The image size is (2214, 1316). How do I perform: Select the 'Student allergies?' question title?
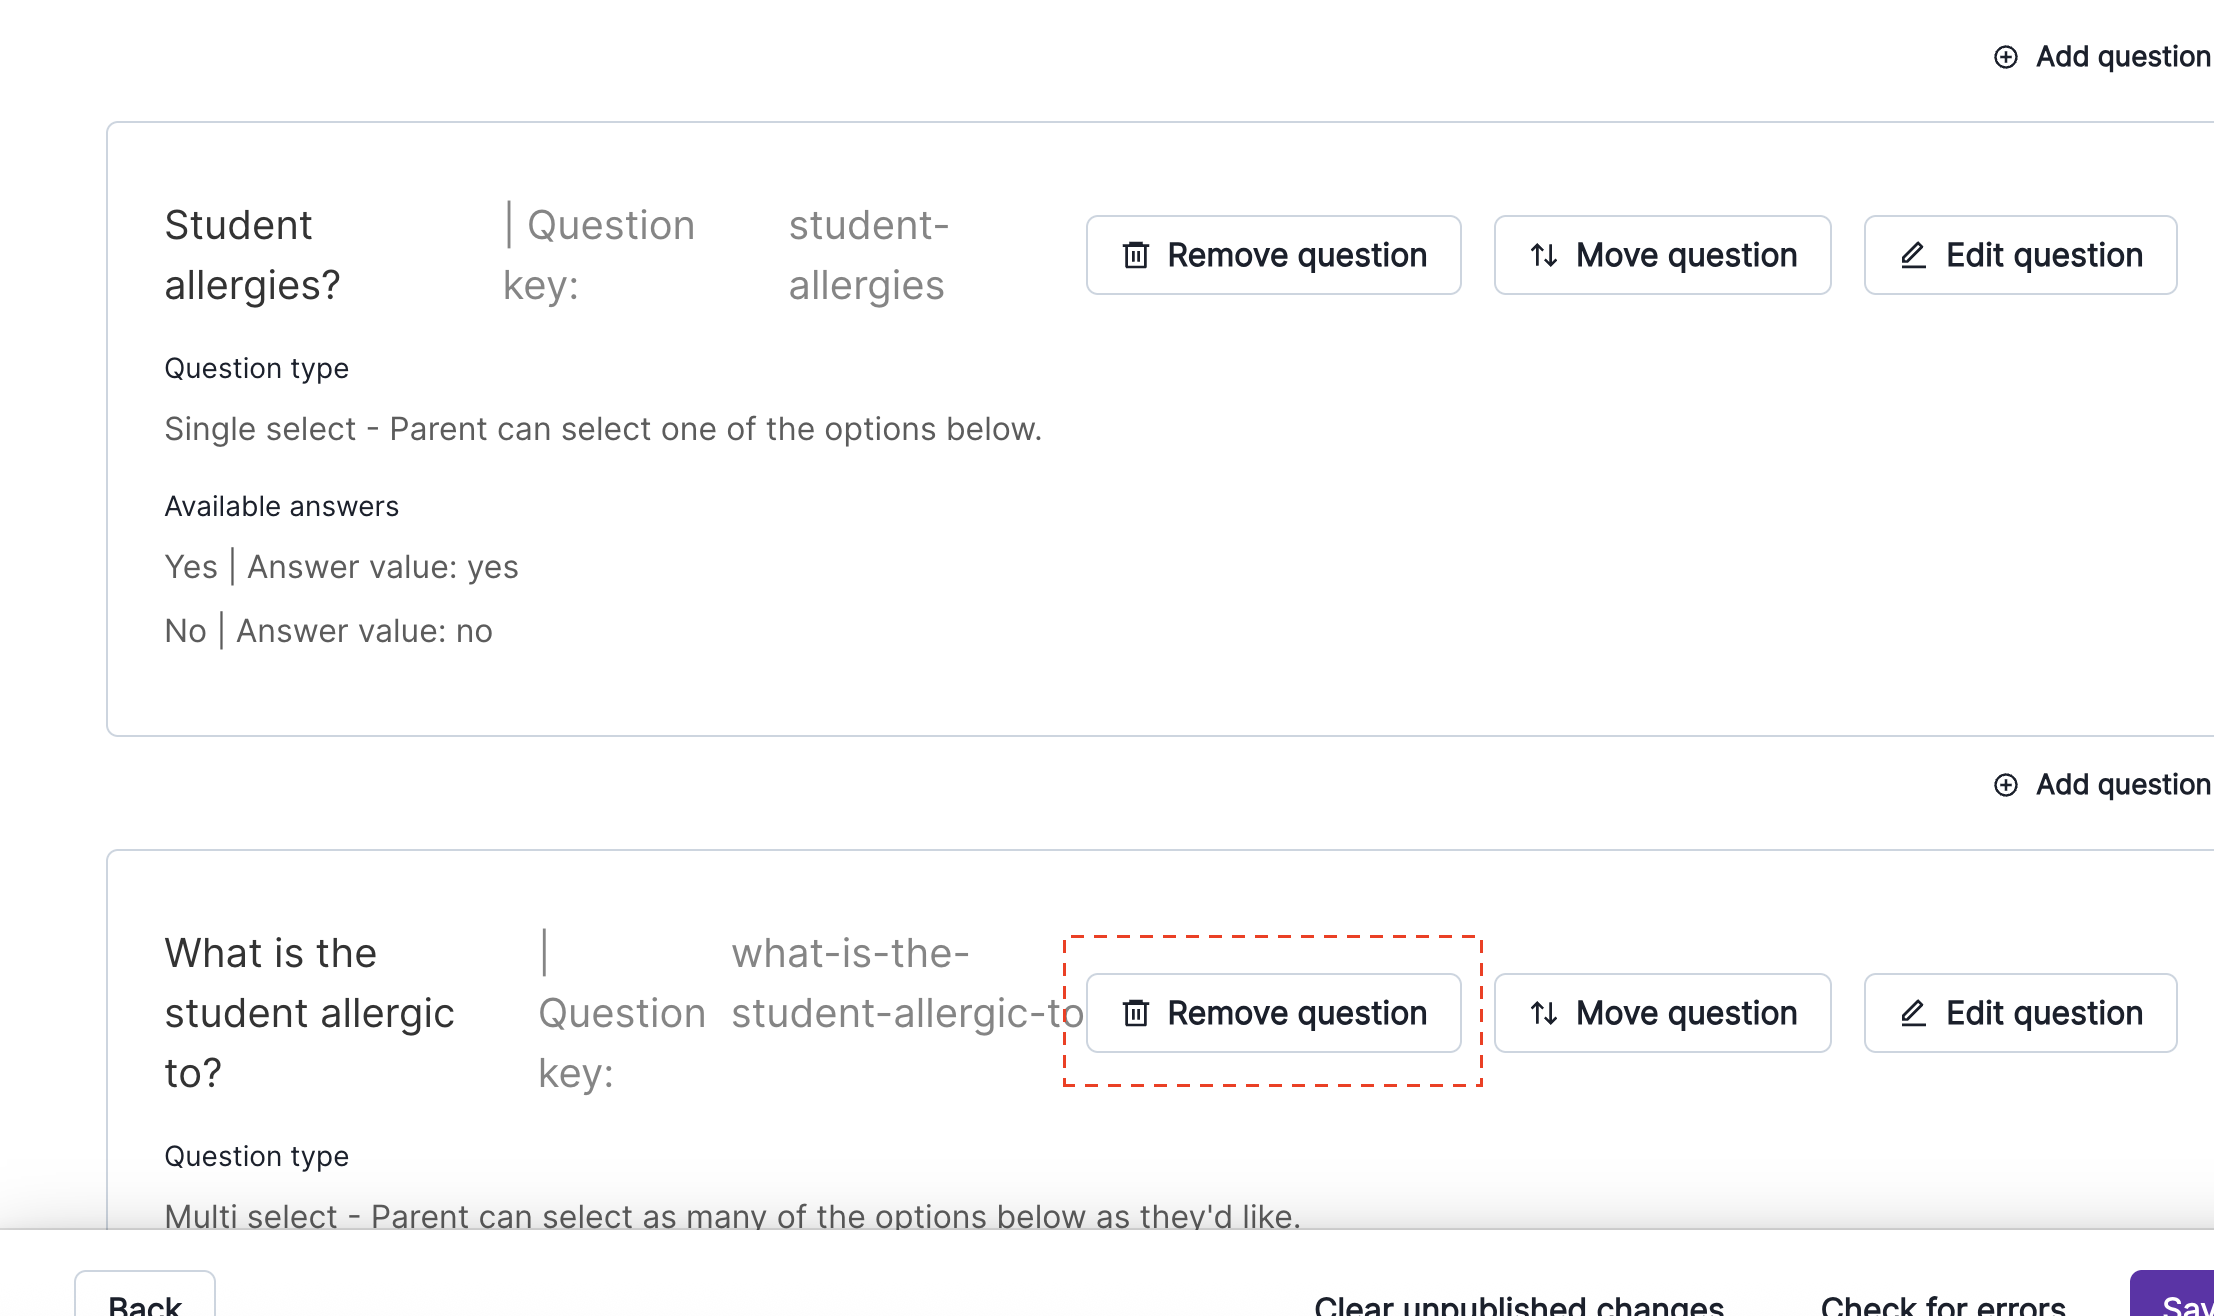point(252,255)
